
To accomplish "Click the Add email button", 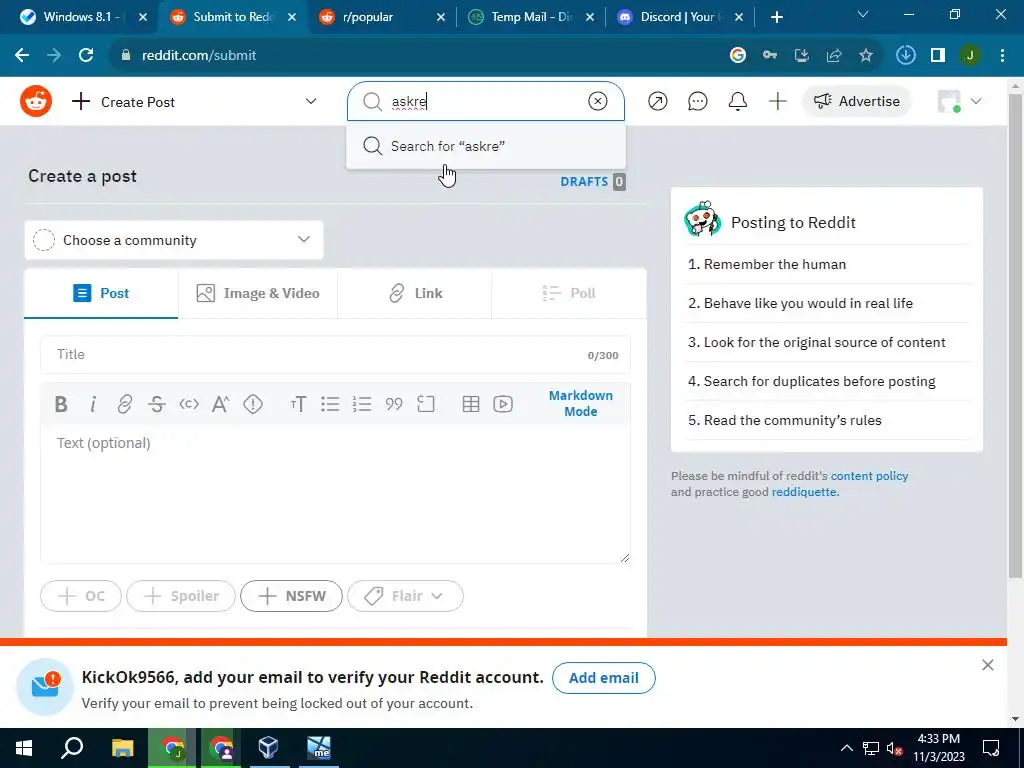I will coord(603,678).
